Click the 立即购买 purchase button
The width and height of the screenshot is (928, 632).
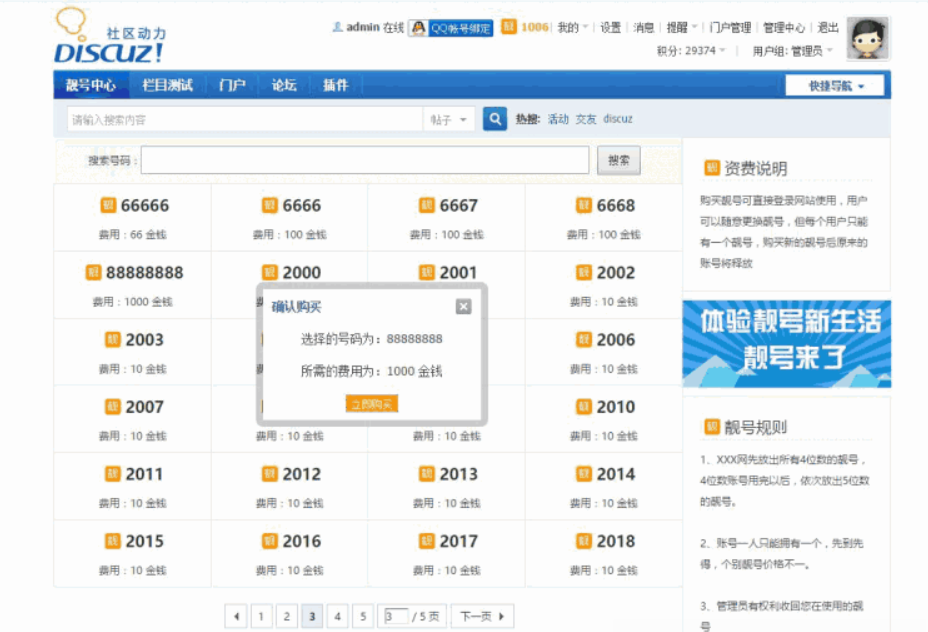(x=371, y=404)
